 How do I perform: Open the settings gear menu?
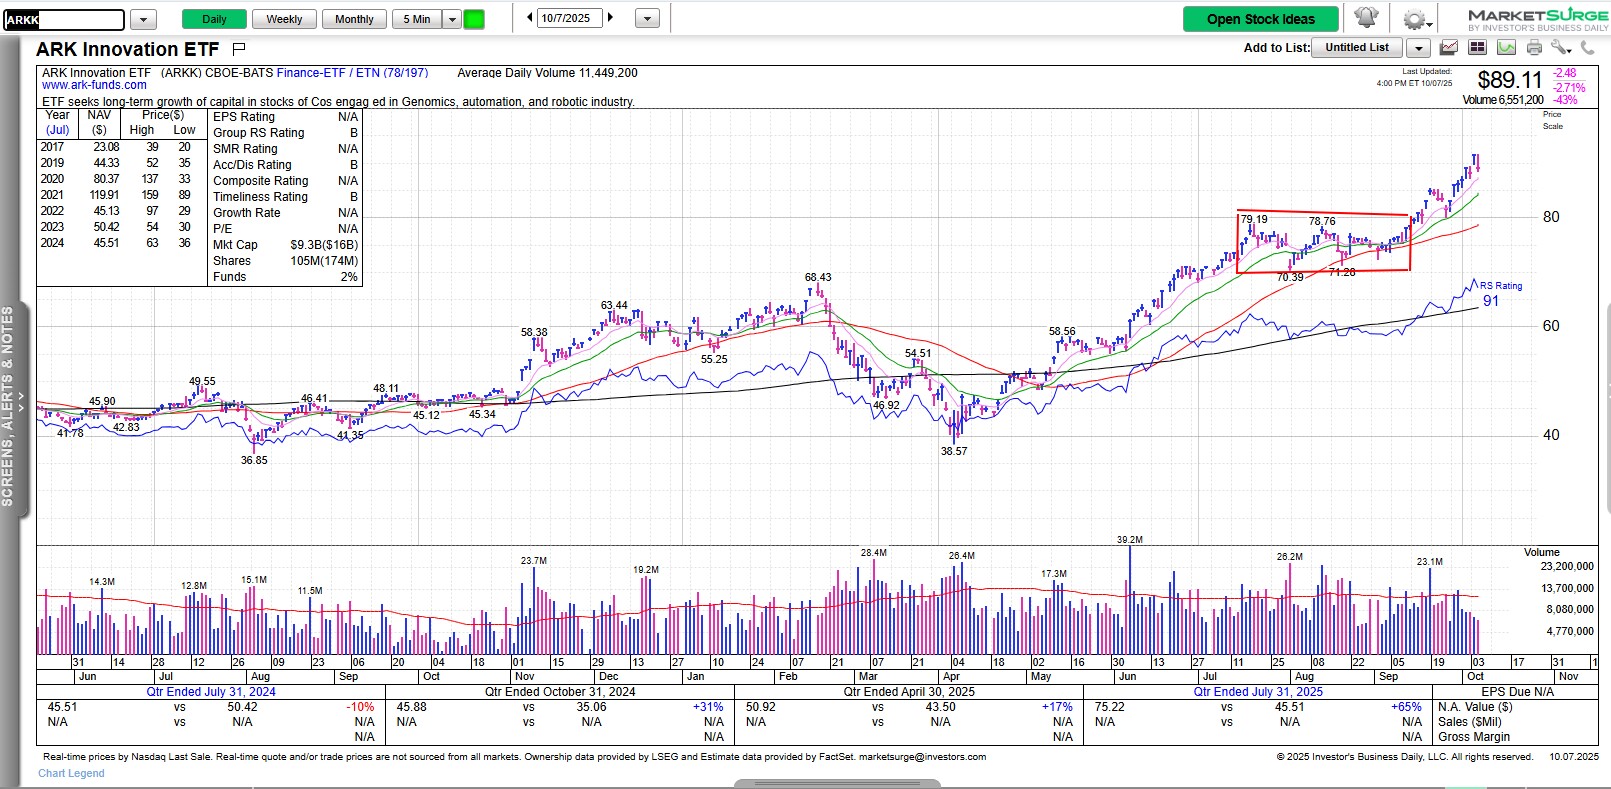(x=1414, y=19)
